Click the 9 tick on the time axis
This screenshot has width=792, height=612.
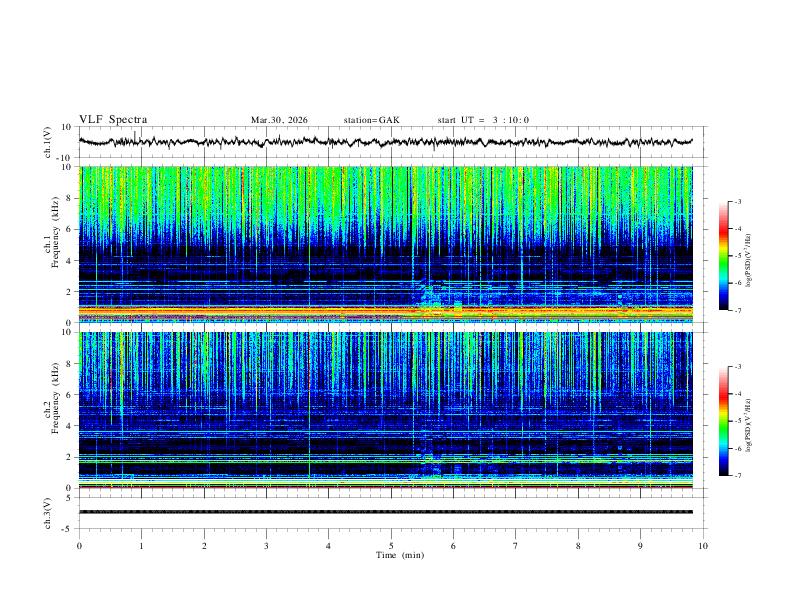click(x=640, y=546)
